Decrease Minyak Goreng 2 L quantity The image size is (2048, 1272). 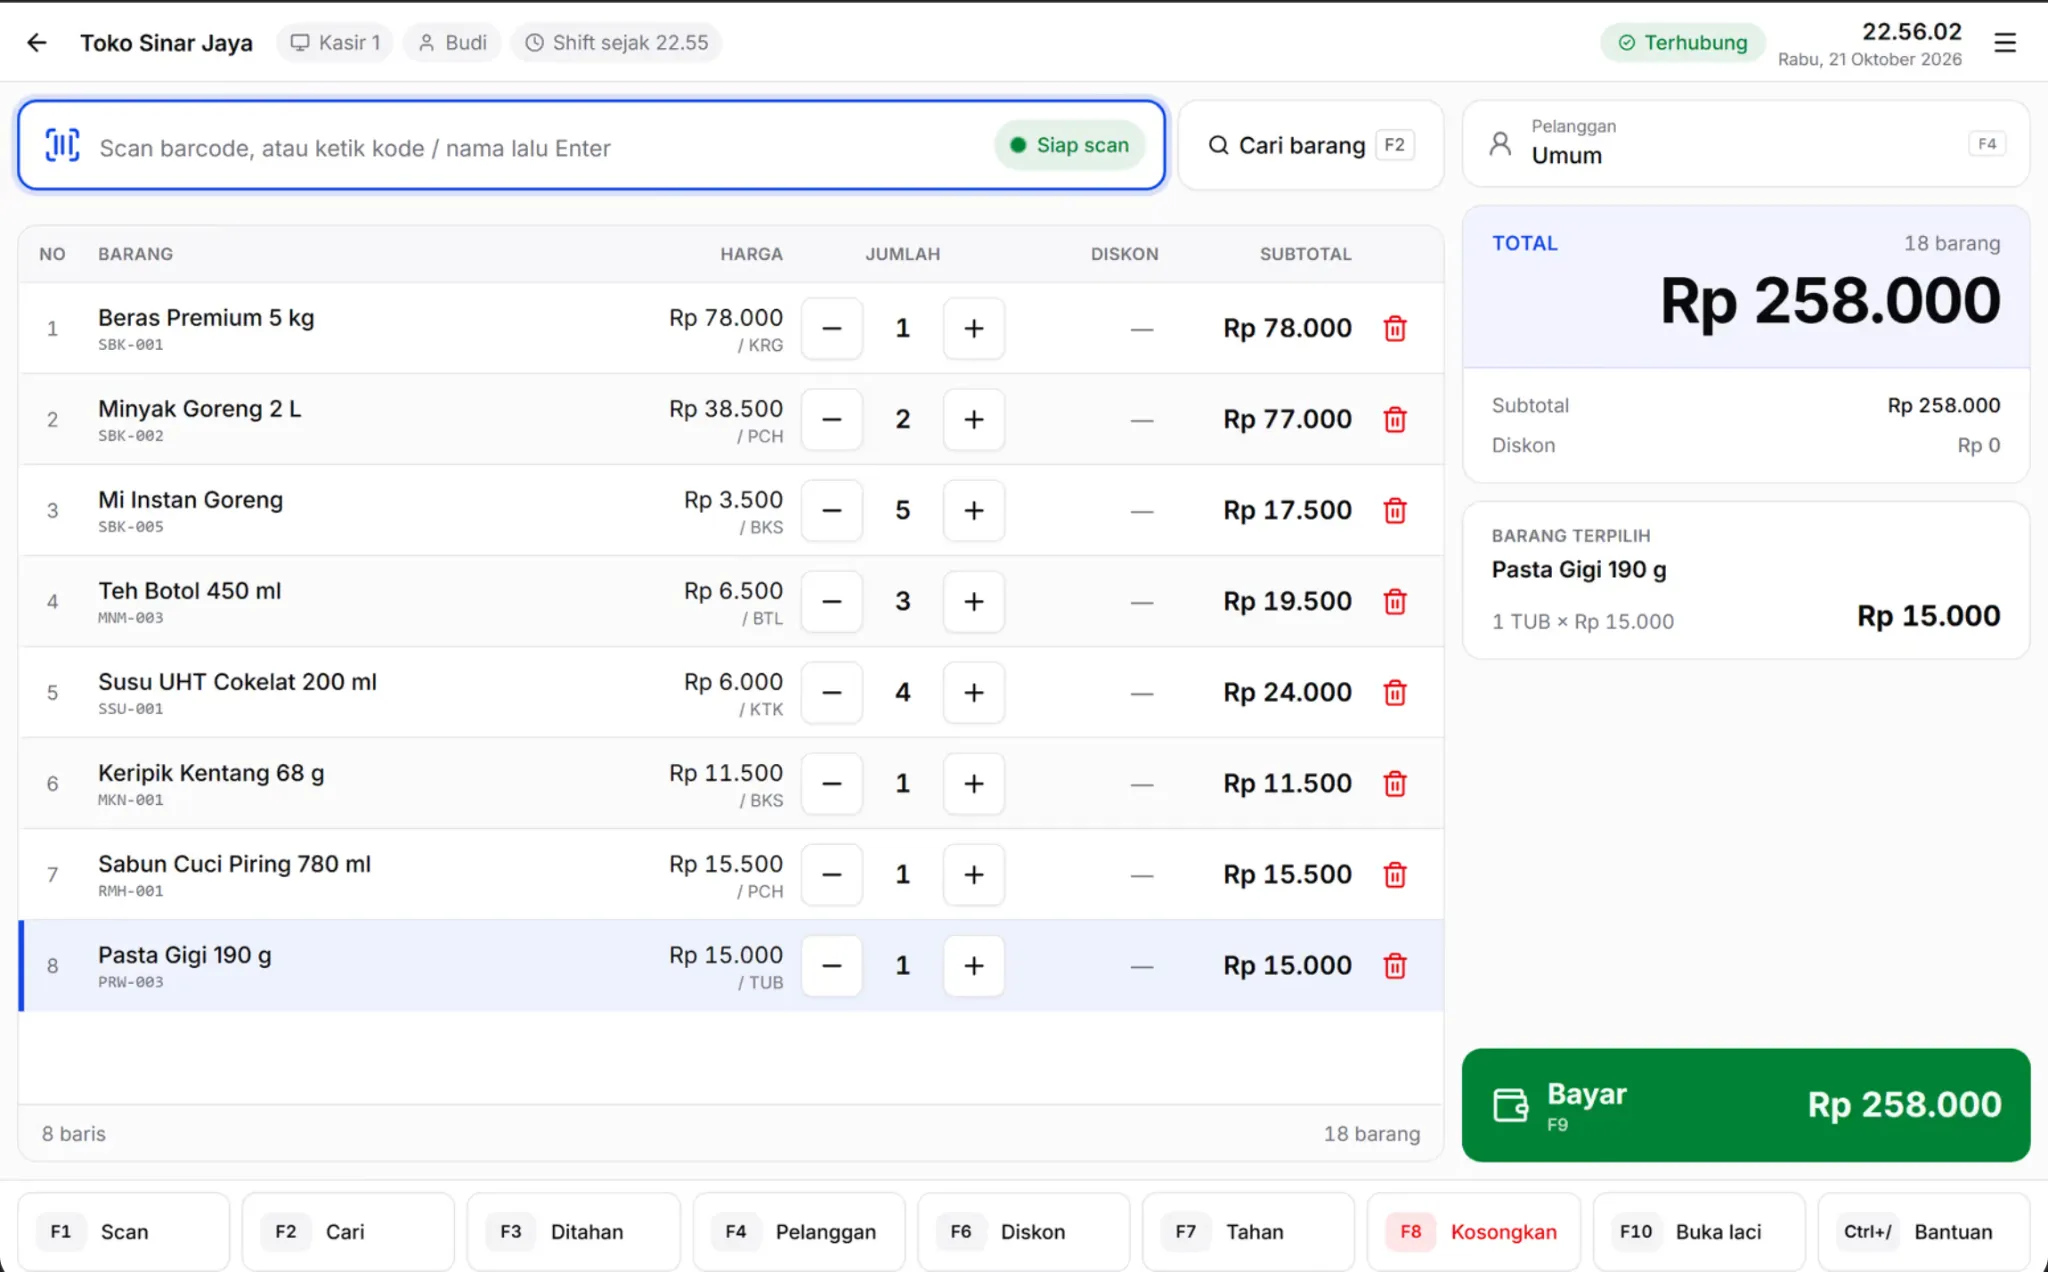point(831,419)
